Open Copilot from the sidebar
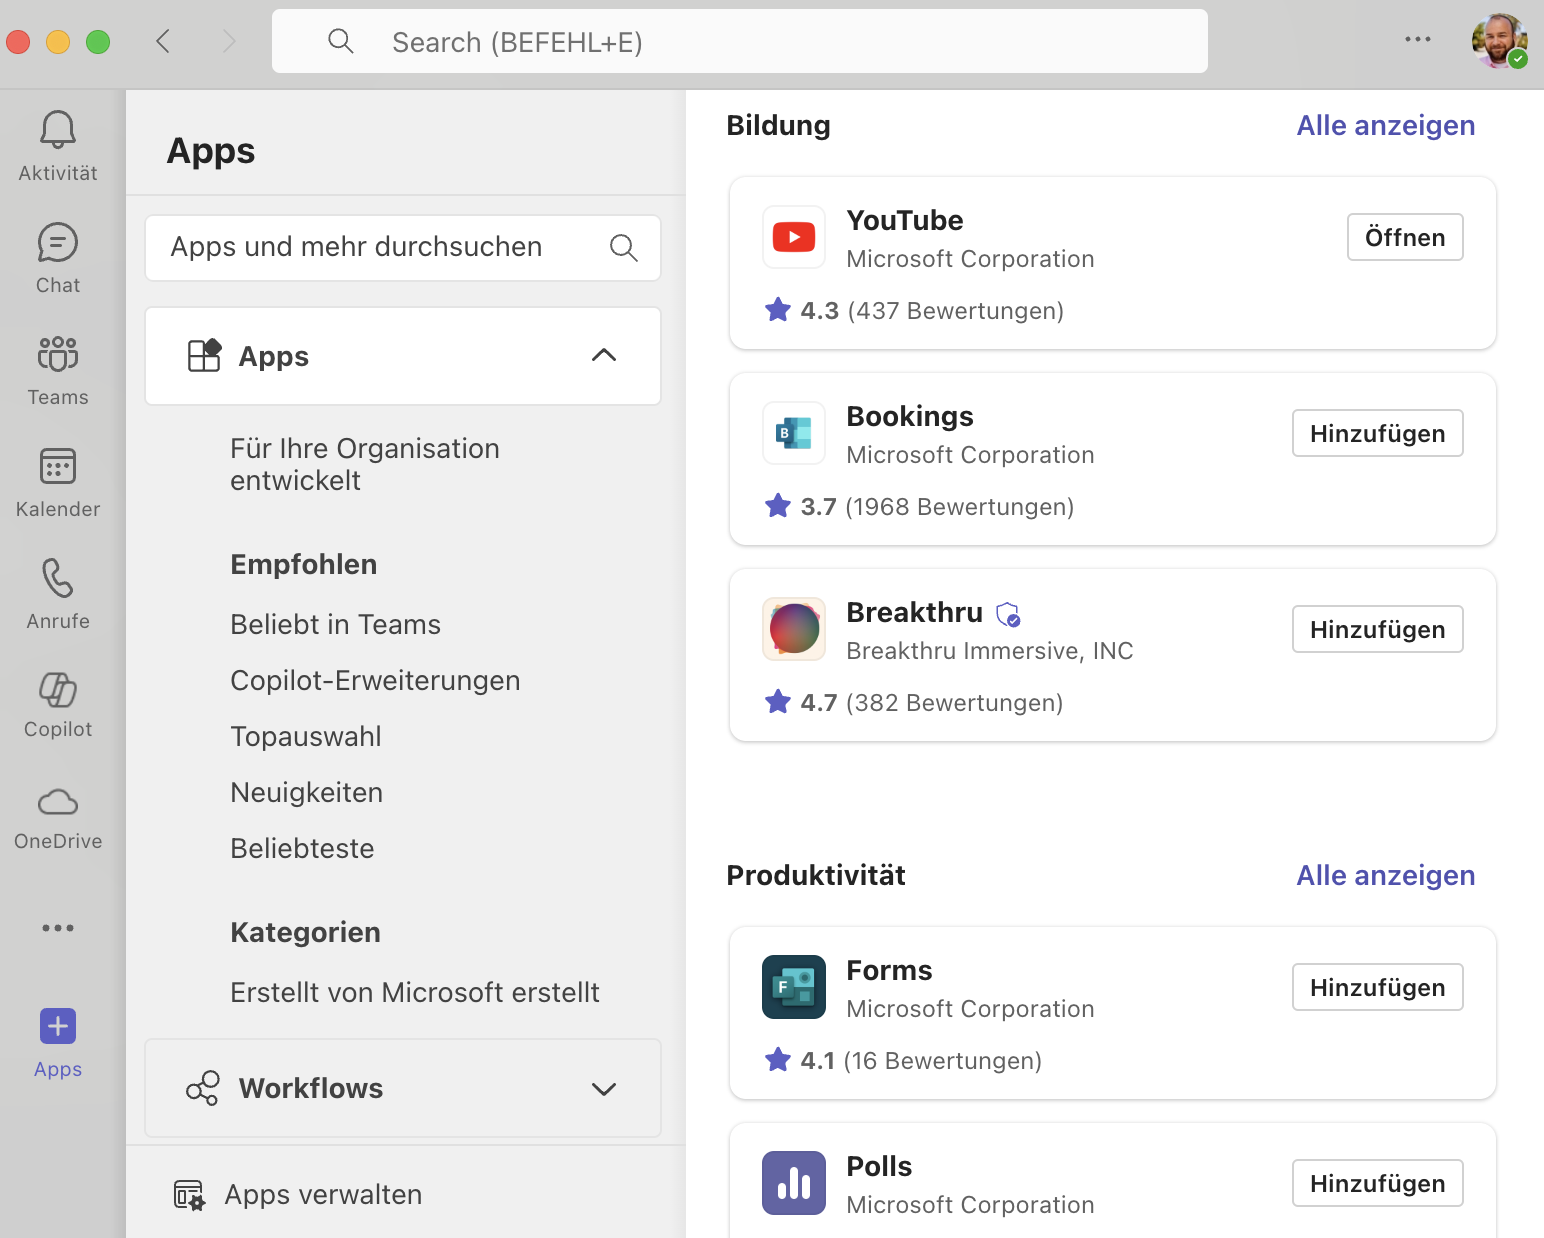Screen dimensions: 1544x1238 (x=58, y=705)
